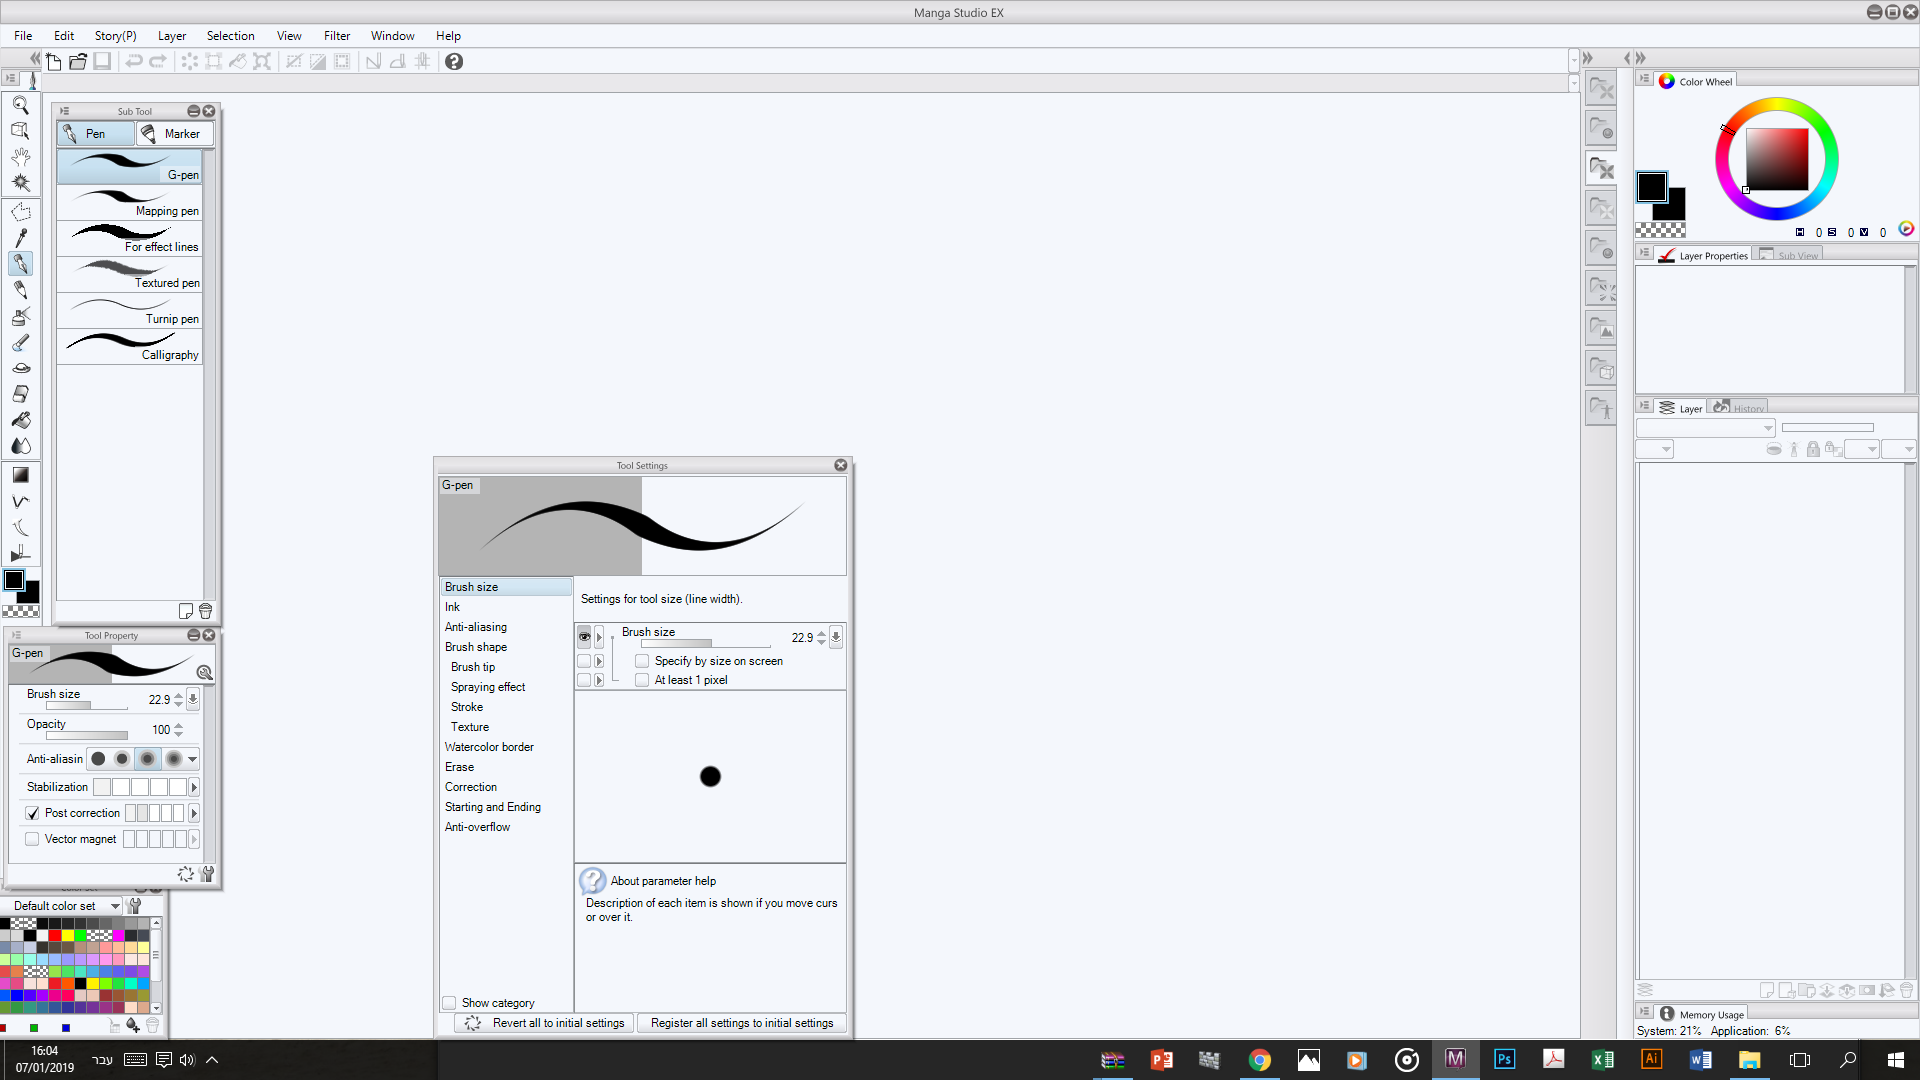Open the Filter menu
Viewport: 1920px width, 1080px height.
[x=336, y=36]
